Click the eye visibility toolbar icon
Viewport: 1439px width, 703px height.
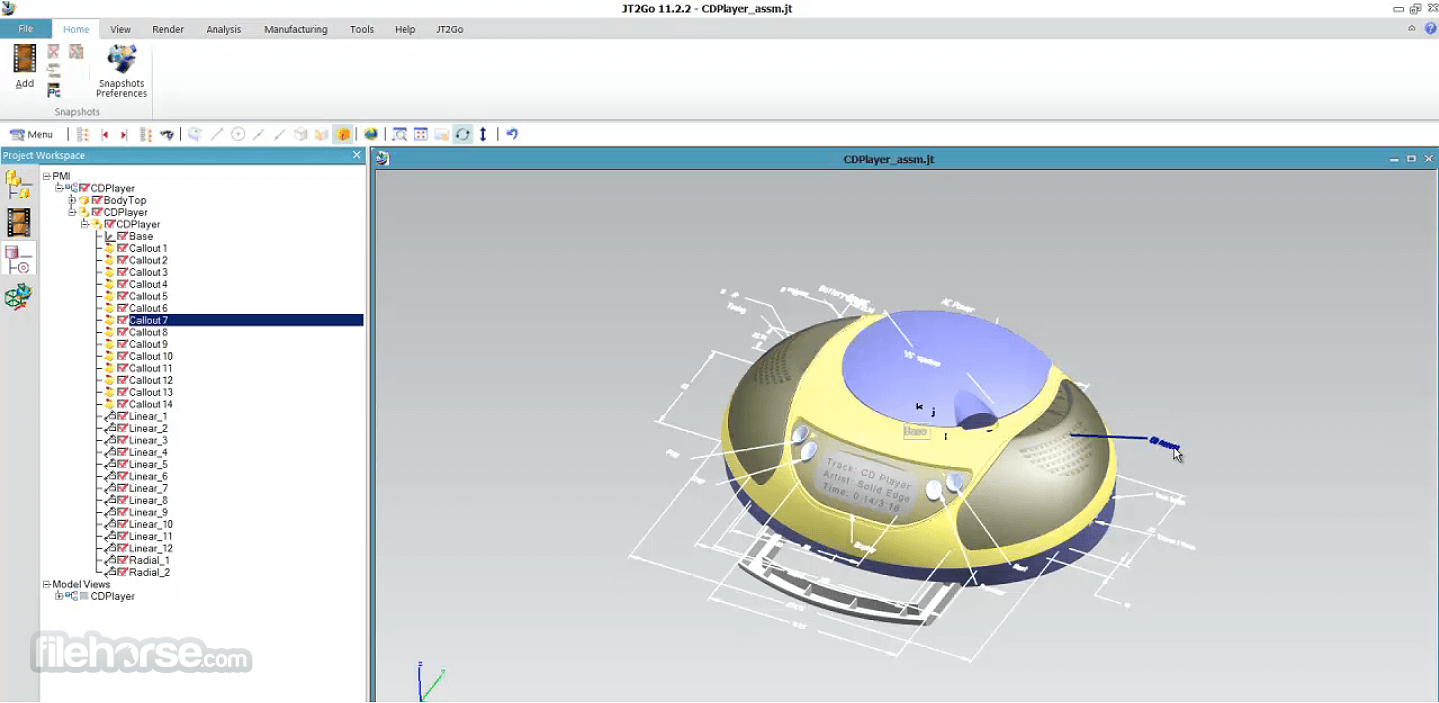click(167, 134)
